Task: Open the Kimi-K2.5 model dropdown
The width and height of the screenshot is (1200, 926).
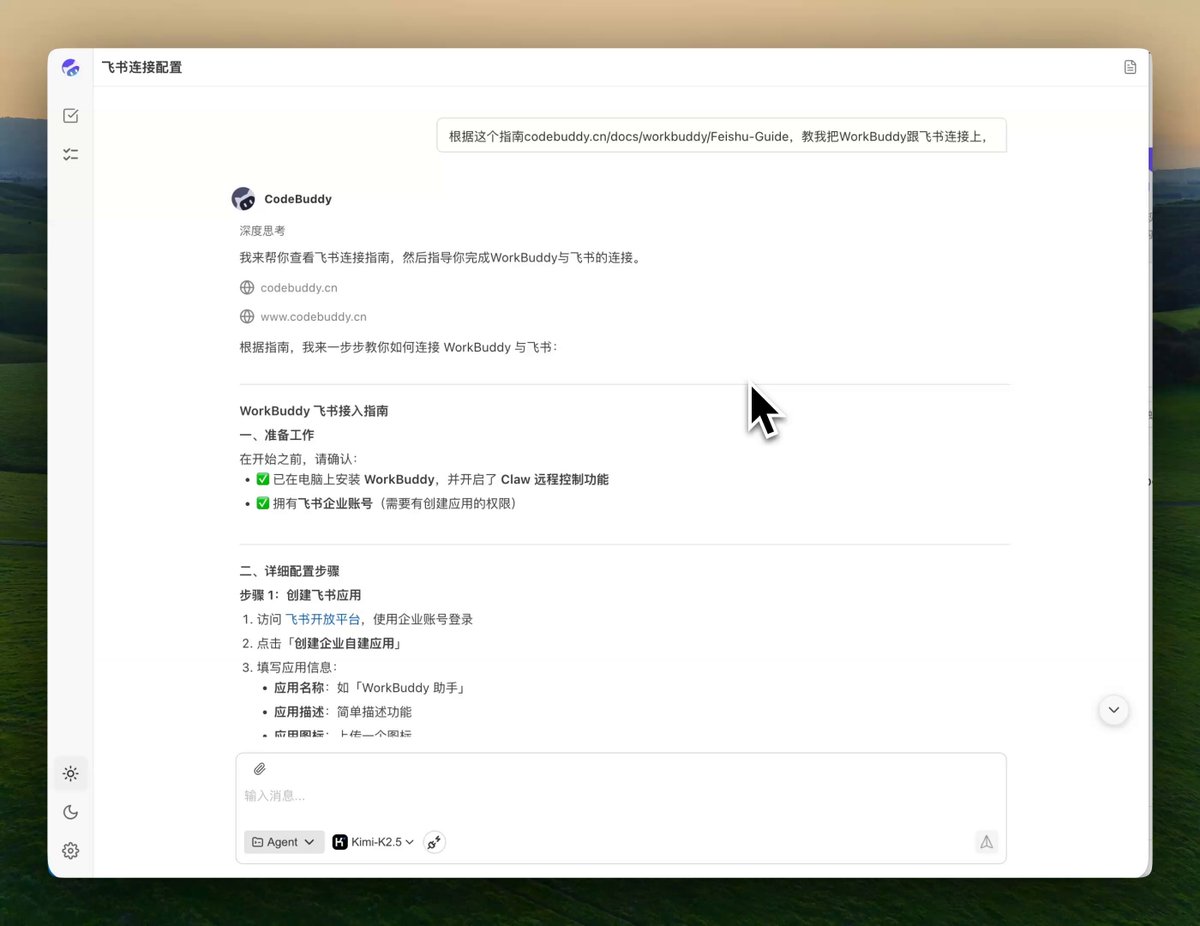Action: coord(373,842)
